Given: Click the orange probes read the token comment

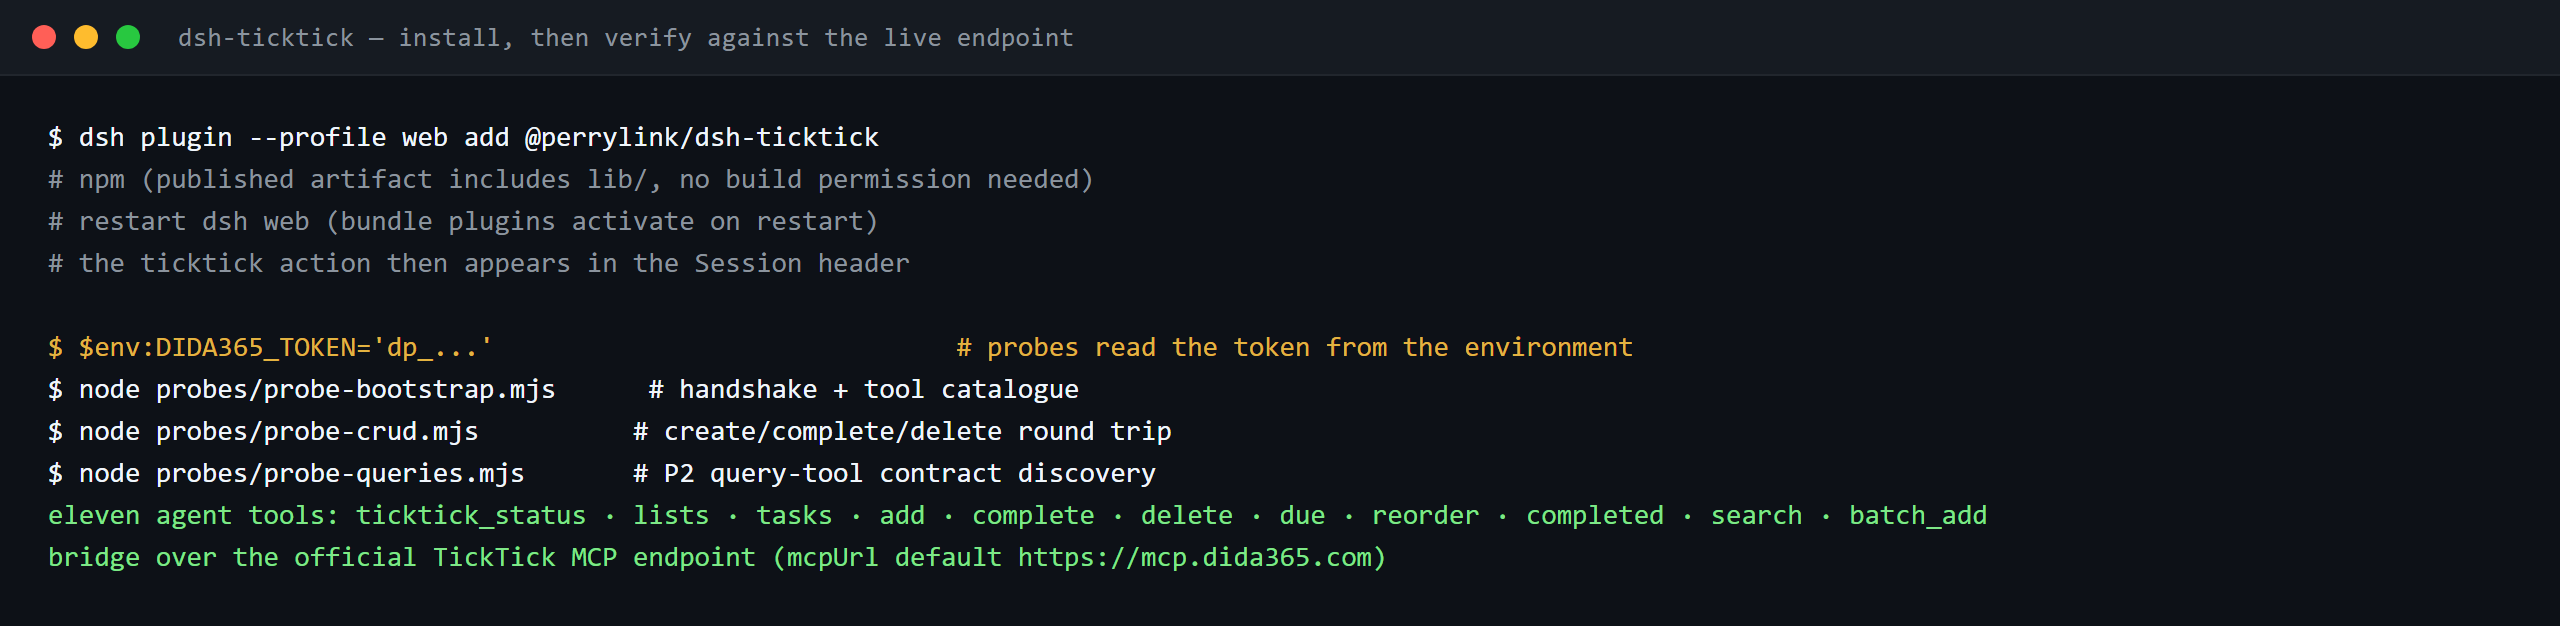Looking at the screenshot, I should (1294, 347).
